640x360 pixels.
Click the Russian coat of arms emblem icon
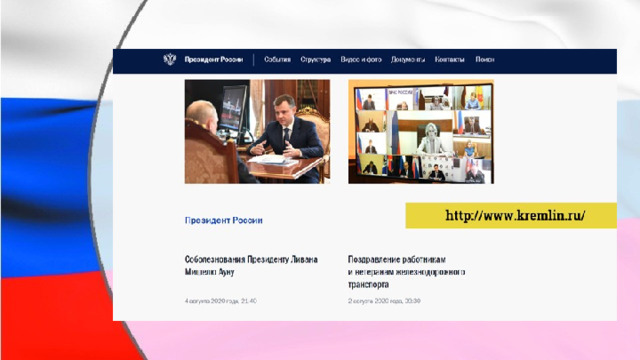pos(169,59)
